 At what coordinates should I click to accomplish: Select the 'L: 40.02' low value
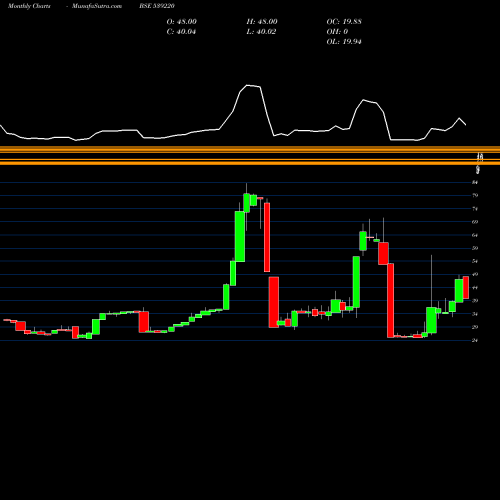tap(261, 32)
